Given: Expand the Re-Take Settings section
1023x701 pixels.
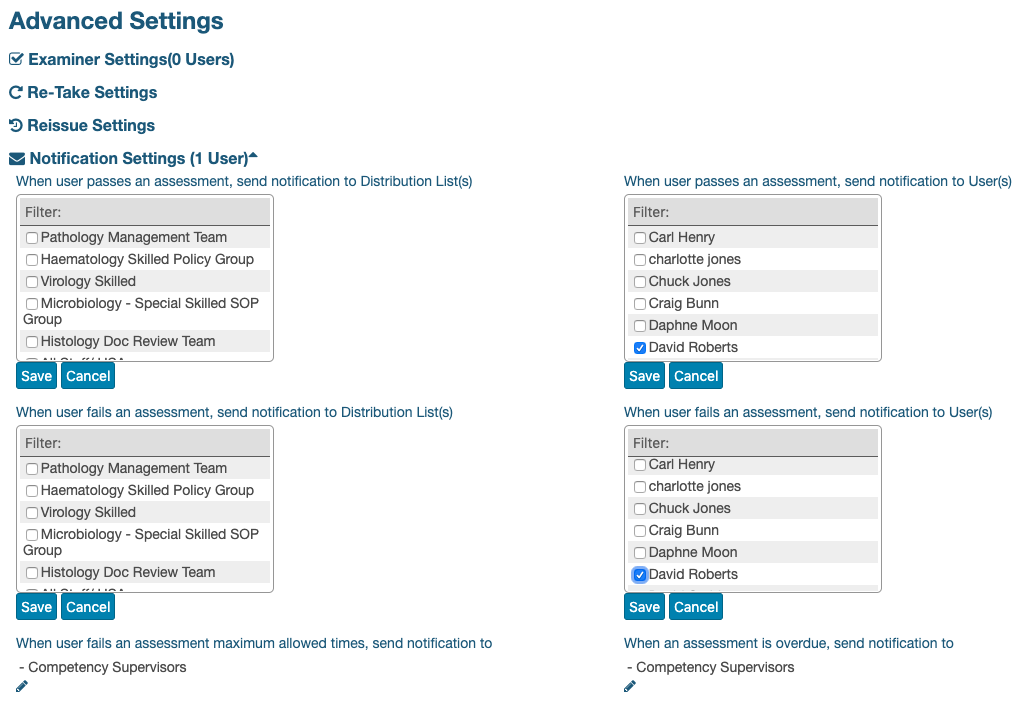Looking at the screenshot, I should pyautogui.click(x=92, y=93).
